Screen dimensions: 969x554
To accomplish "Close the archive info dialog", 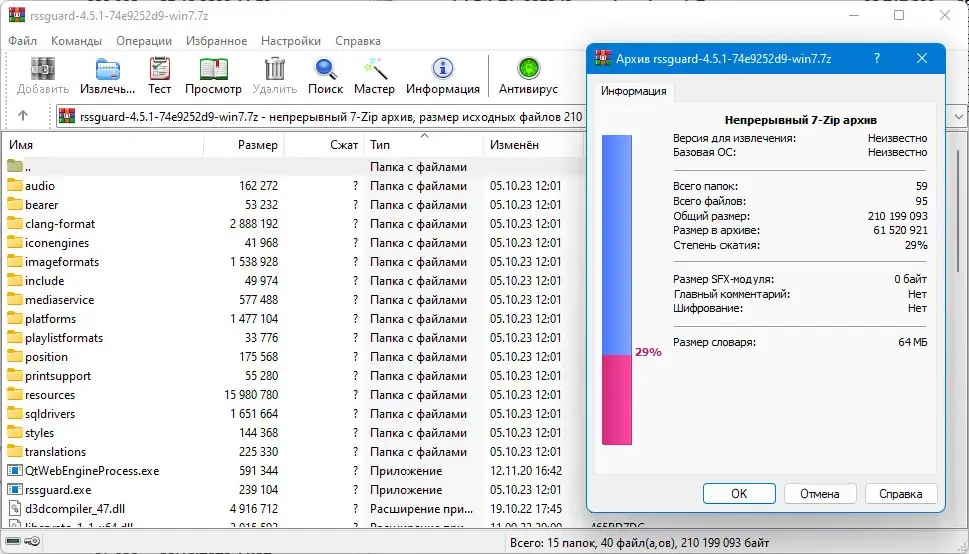I will pos(922,59).
